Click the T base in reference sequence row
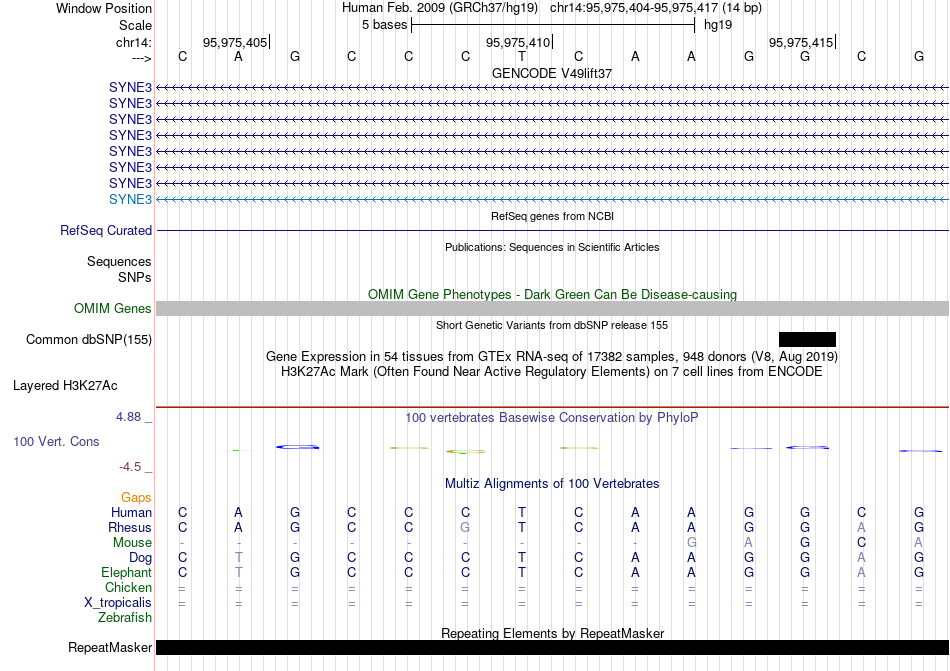Screen dimensions: 950x671 [522, 56]
